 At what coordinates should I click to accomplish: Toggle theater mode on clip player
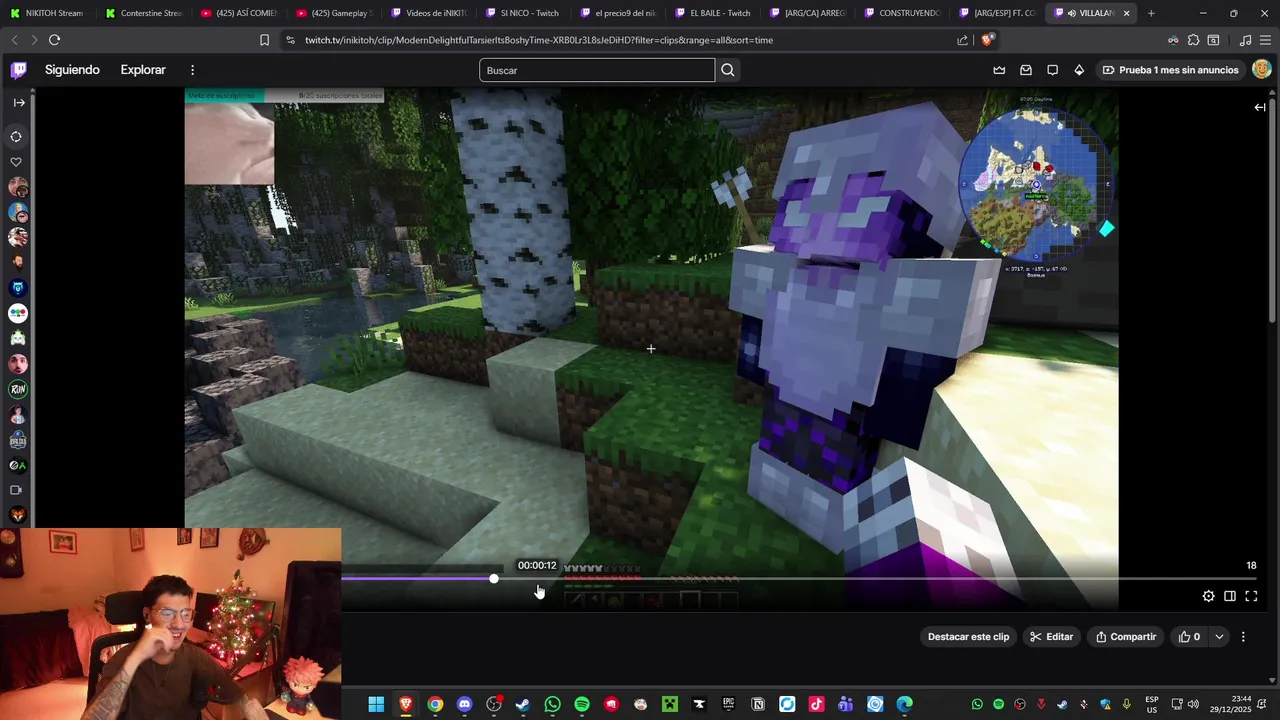1230,596
